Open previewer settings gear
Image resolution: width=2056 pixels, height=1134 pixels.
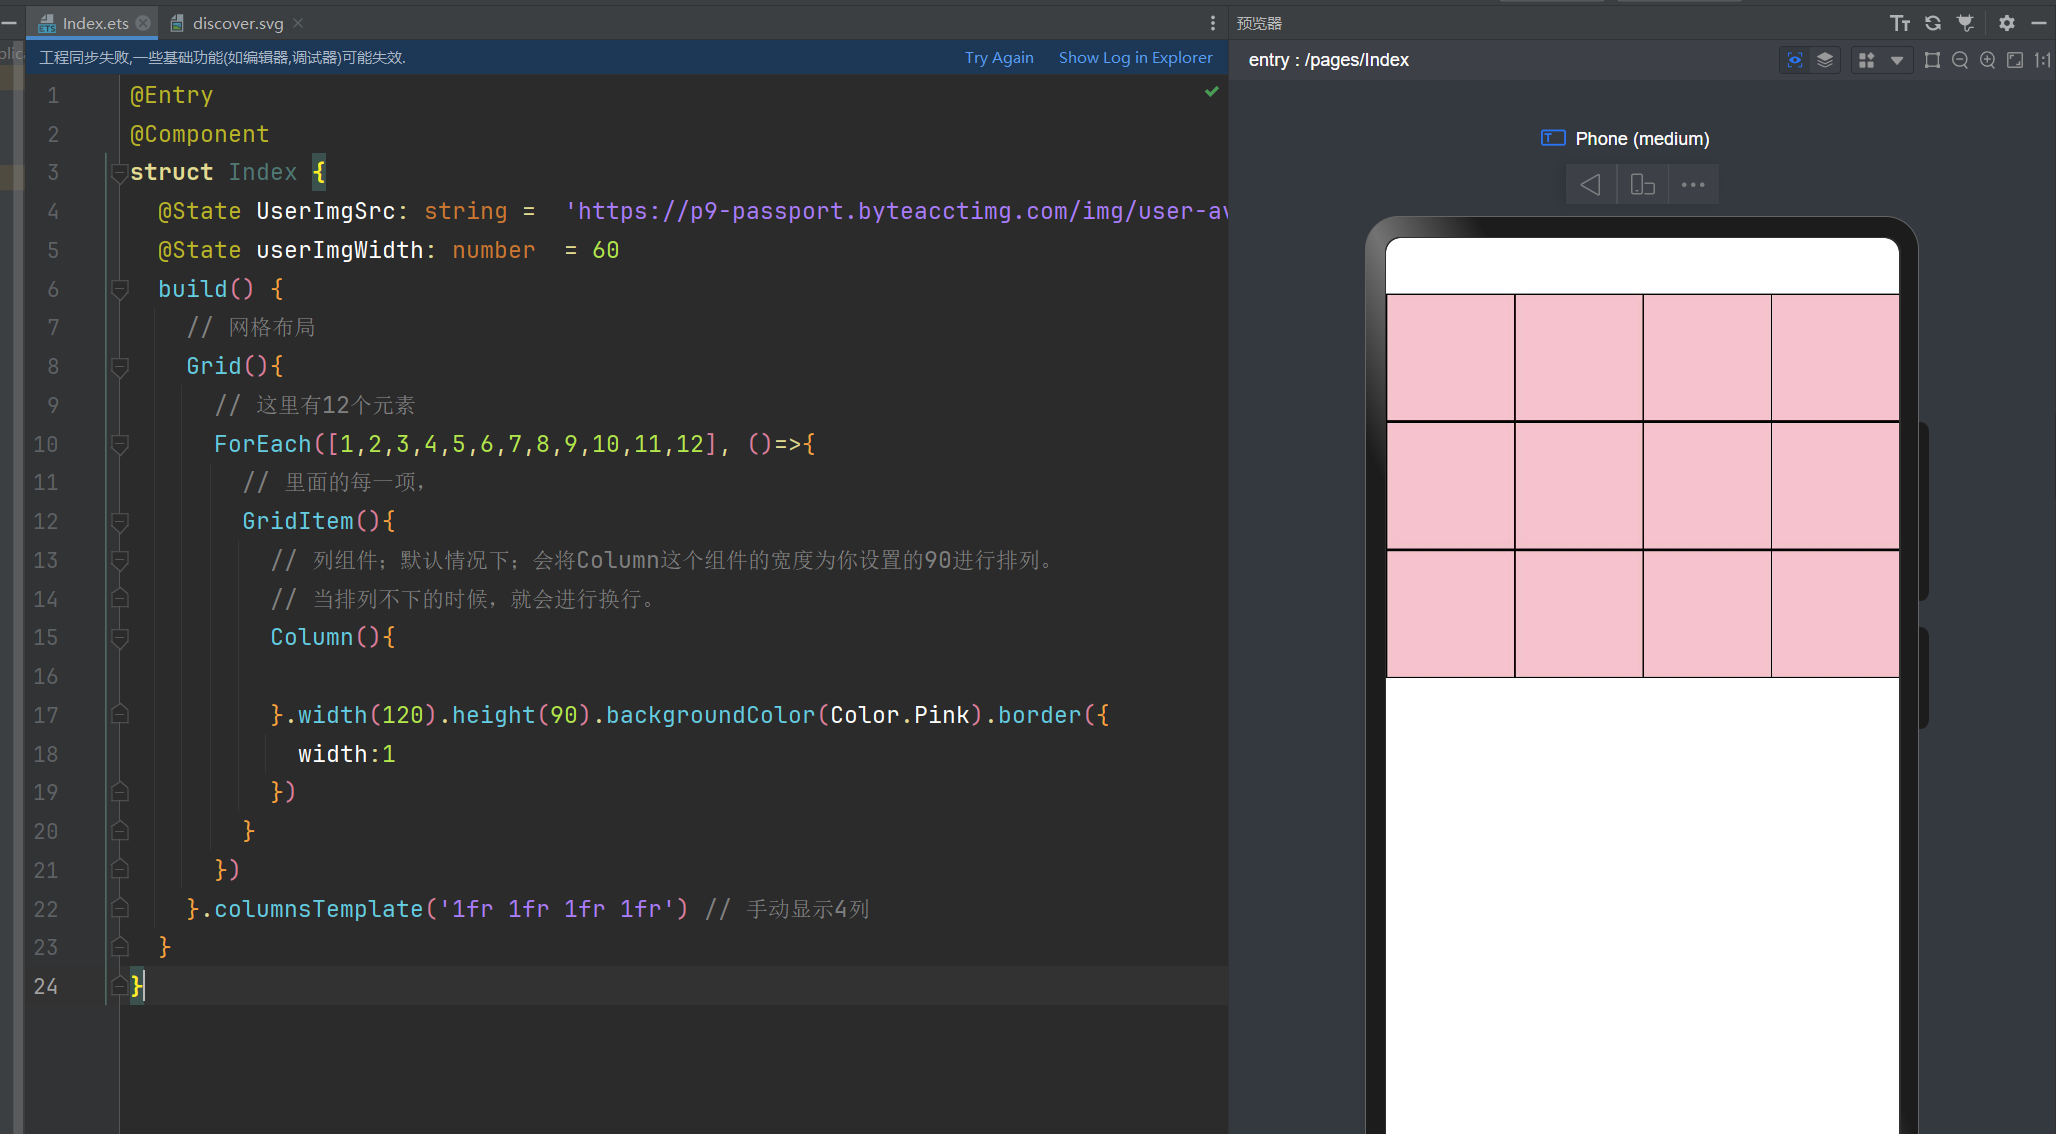click(x=2006, y=23)
